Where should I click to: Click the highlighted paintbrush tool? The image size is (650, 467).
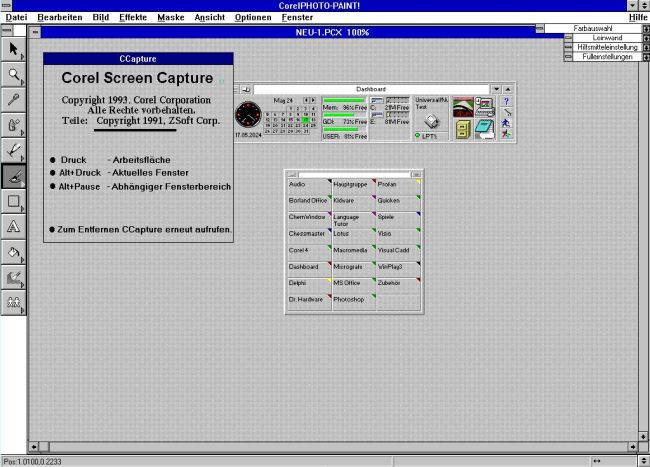[x=13, y=176]
